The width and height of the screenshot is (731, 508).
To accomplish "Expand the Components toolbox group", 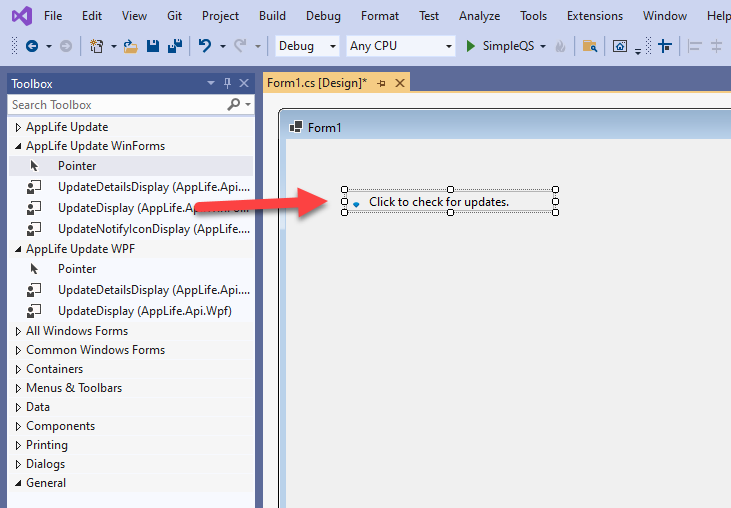I will tap(18, 426).
